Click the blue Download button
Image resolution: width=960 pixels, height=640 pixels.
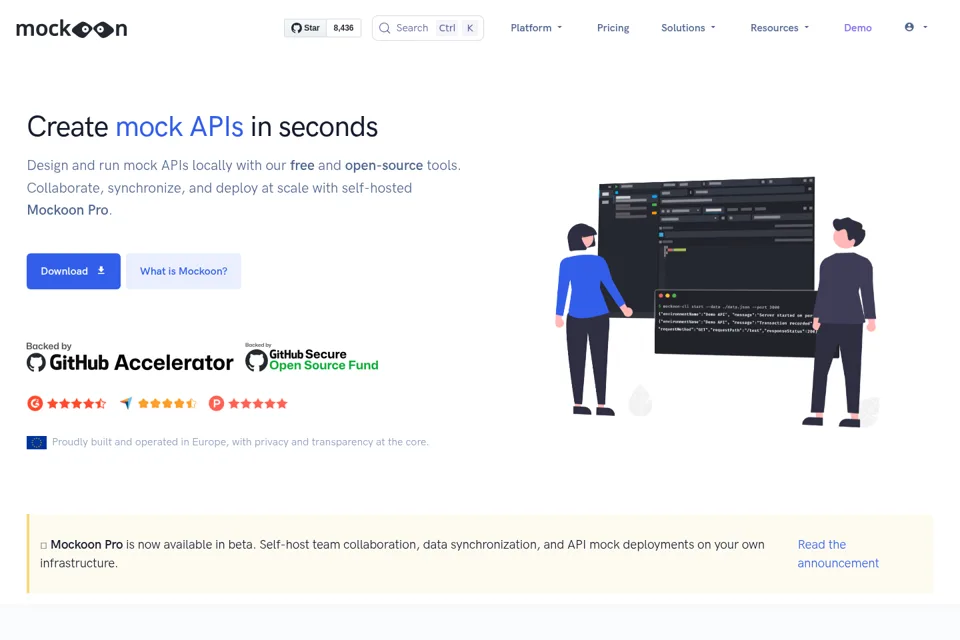click(x=73, y=271)
